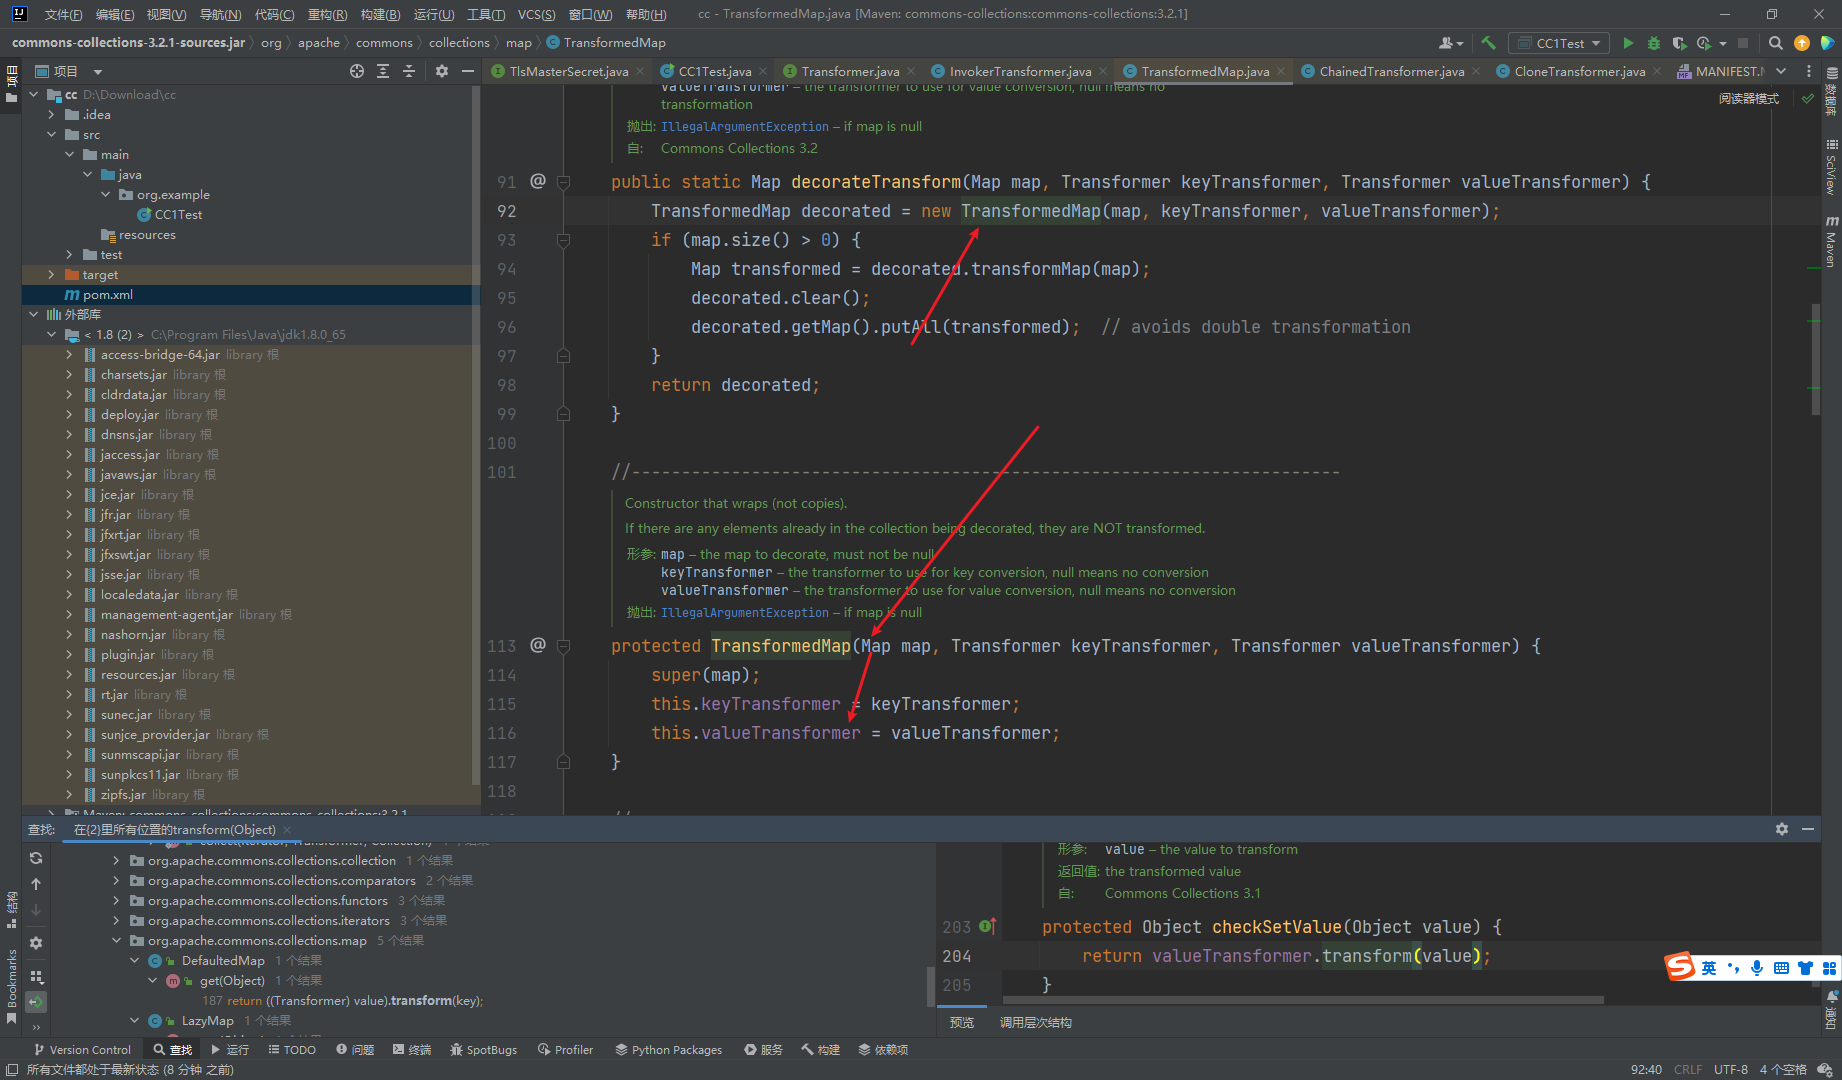Collapse the DefaultedMap result node
The height and width of the screenshot is (1080, 1842).
(x=134, y=960)
